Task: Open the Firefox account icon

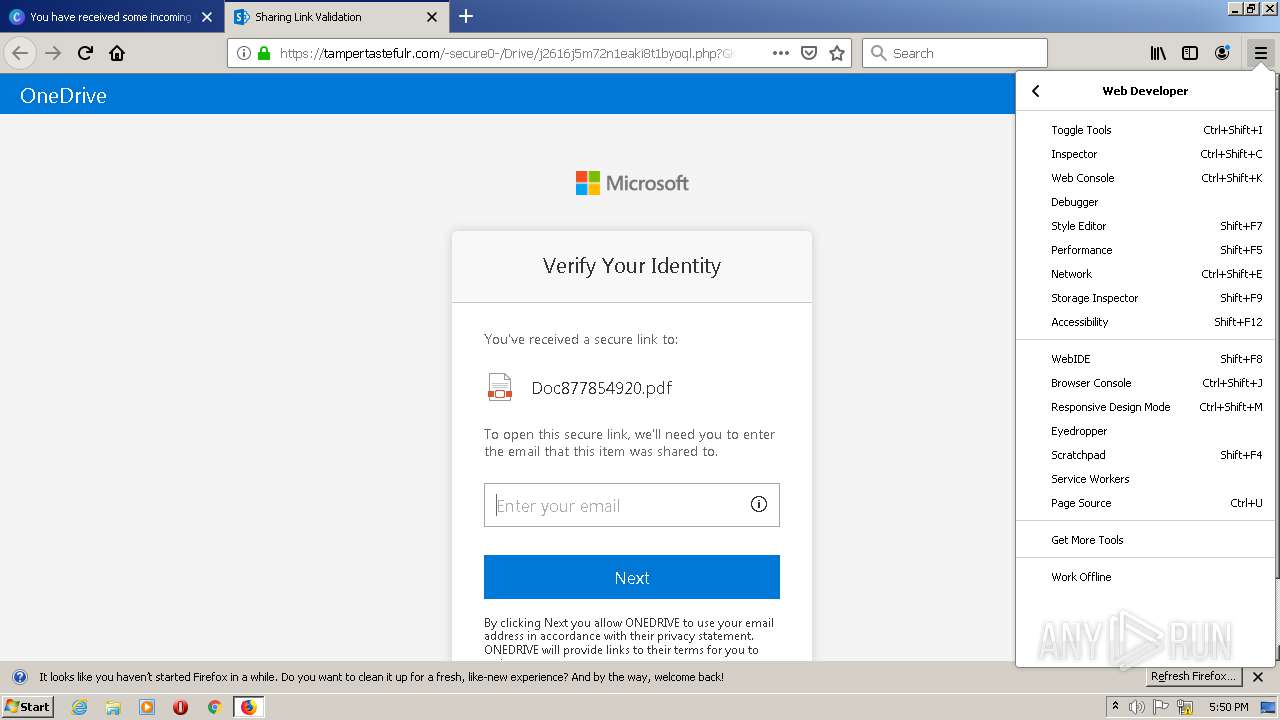Action: (x=1222, y=53)
